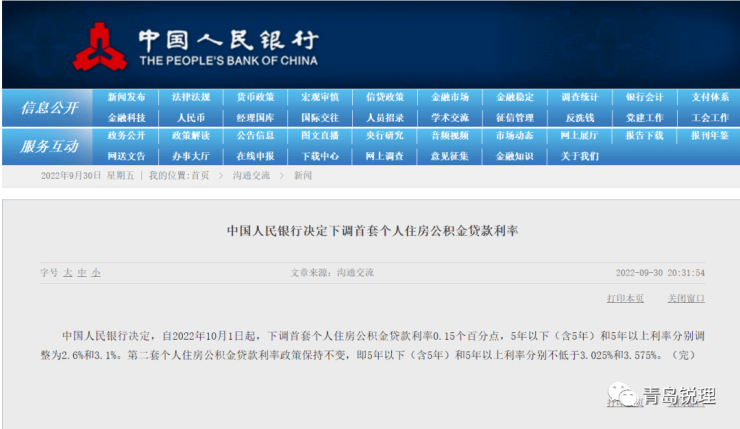Screen dimensions: 740x429
Task: Click the WeChat icon in the watermark
Action: pyautogui.click(x=626, y=396)
